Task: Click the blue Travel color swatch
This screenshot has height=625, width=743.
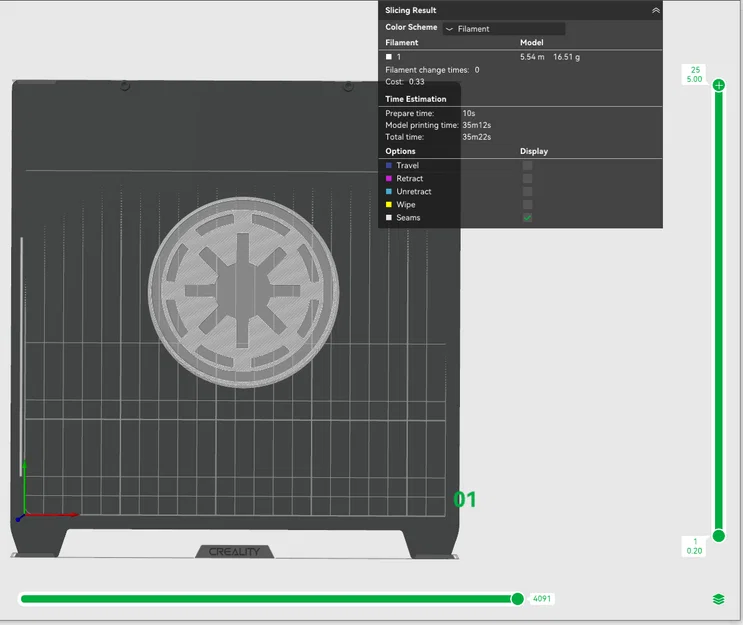Action: (389, 165)
